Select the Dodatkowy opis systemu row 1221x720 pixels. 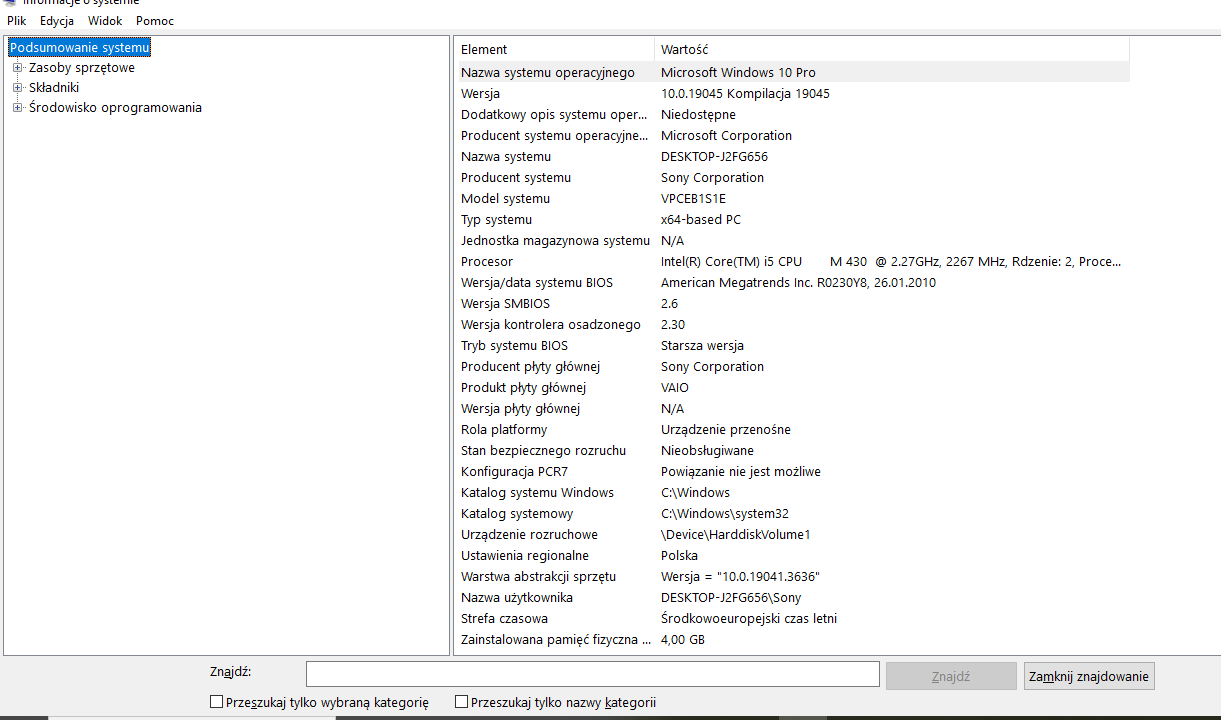pyautogui.click(x=793, y=114)
